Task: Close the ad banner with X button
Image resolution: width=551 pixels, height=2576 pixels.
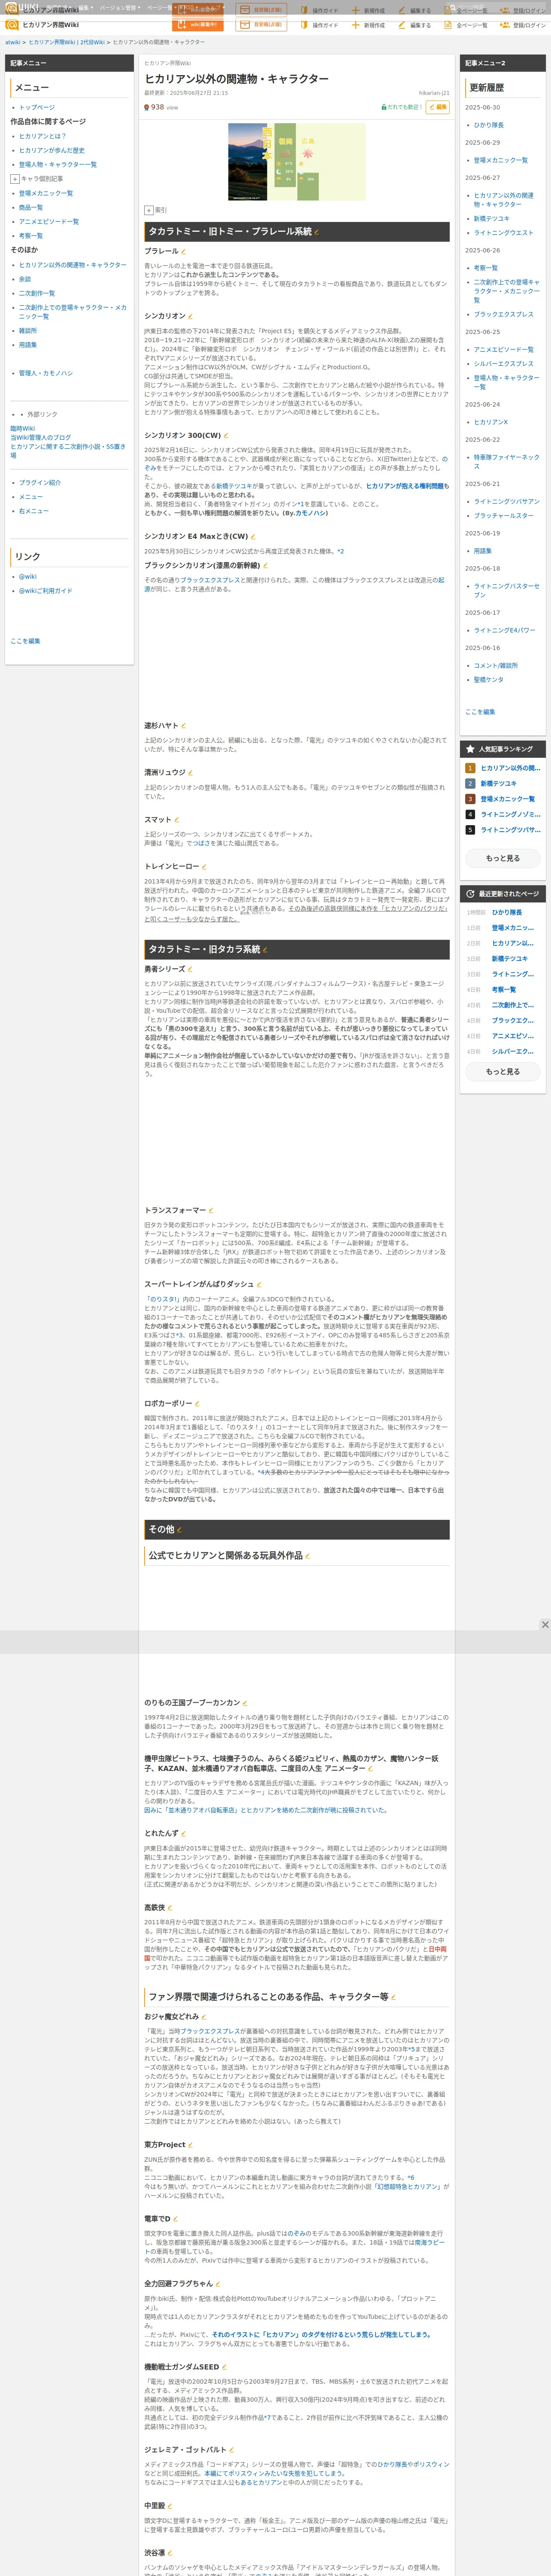Action: pyautogui.click(x=545, y=1625)
